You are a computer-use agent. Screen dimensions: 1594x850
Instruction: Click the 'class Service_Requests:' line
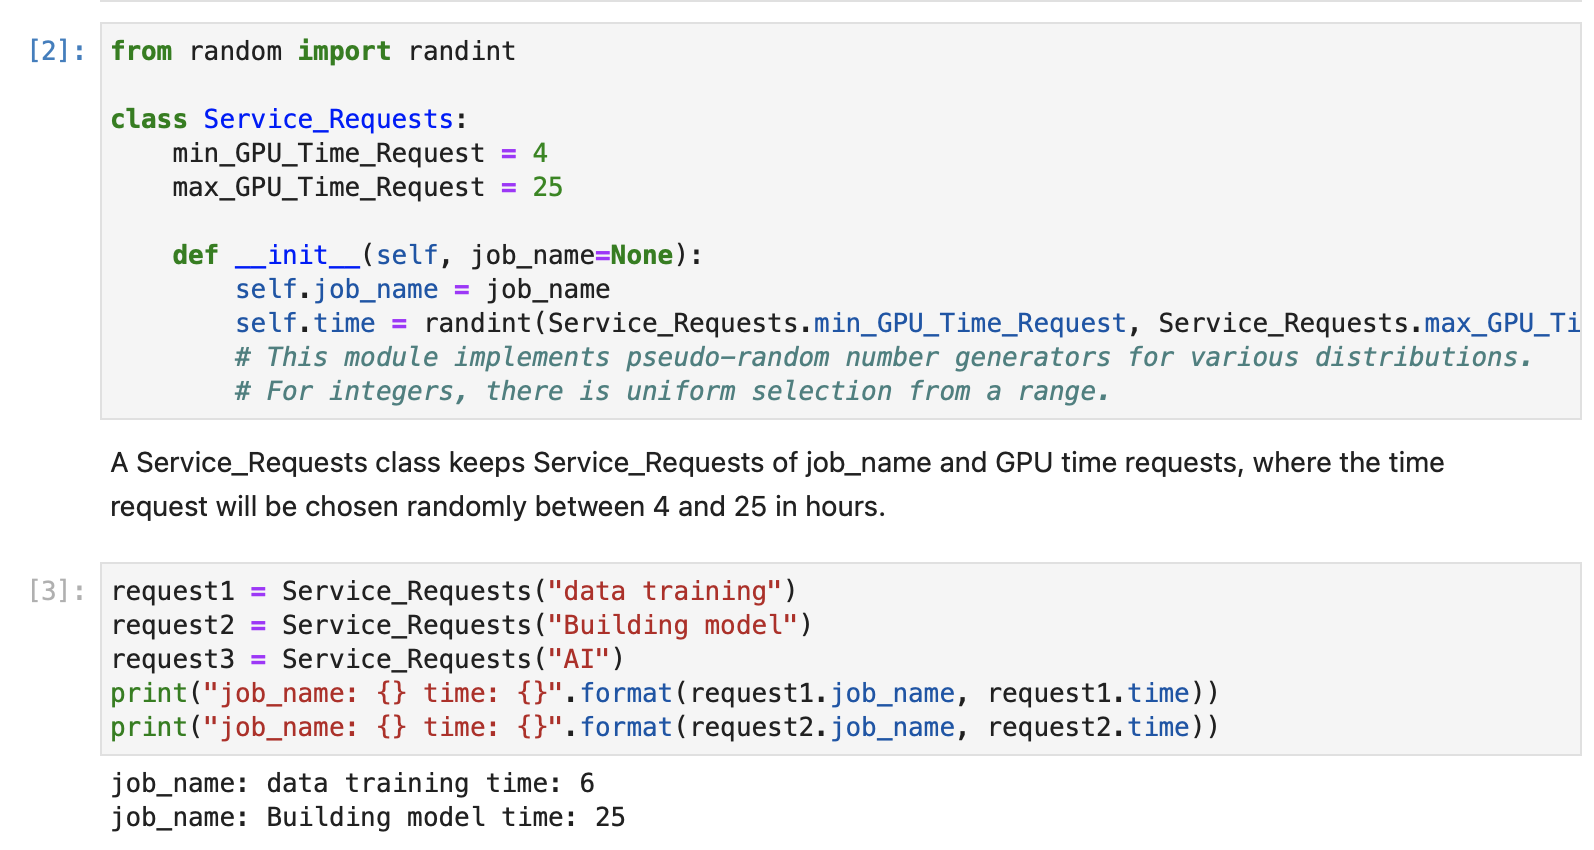[288, 119]
